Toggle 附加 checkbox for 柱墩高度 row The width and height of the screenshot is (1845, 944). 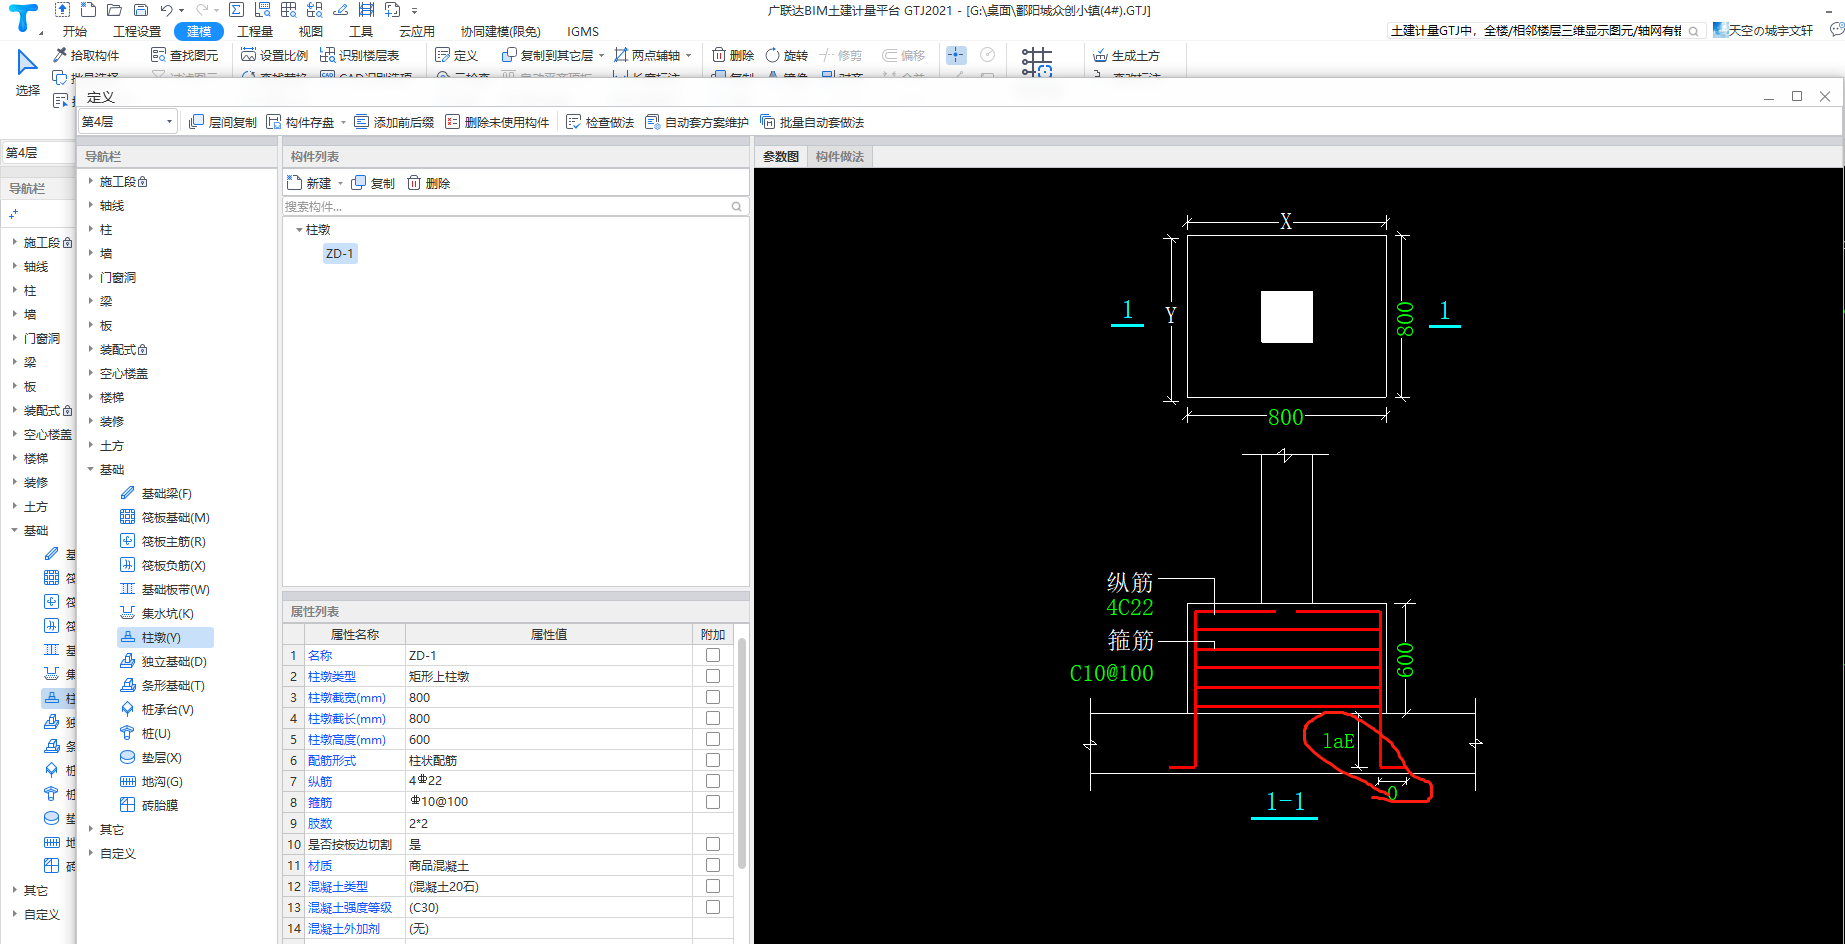coord(713,739)
